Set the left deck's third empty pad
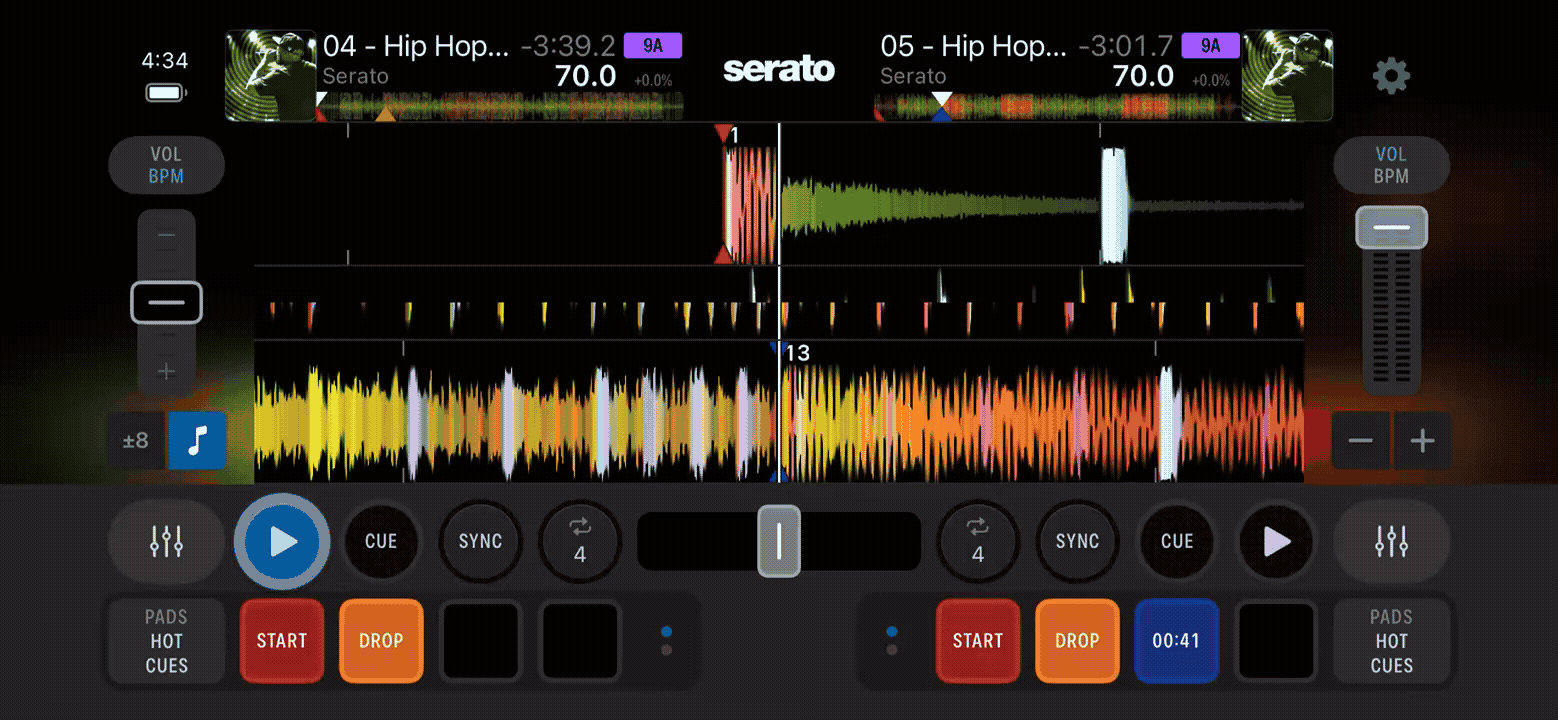Image resolution: width=1558 pixels, height=720 pixels. click(480, 641)
